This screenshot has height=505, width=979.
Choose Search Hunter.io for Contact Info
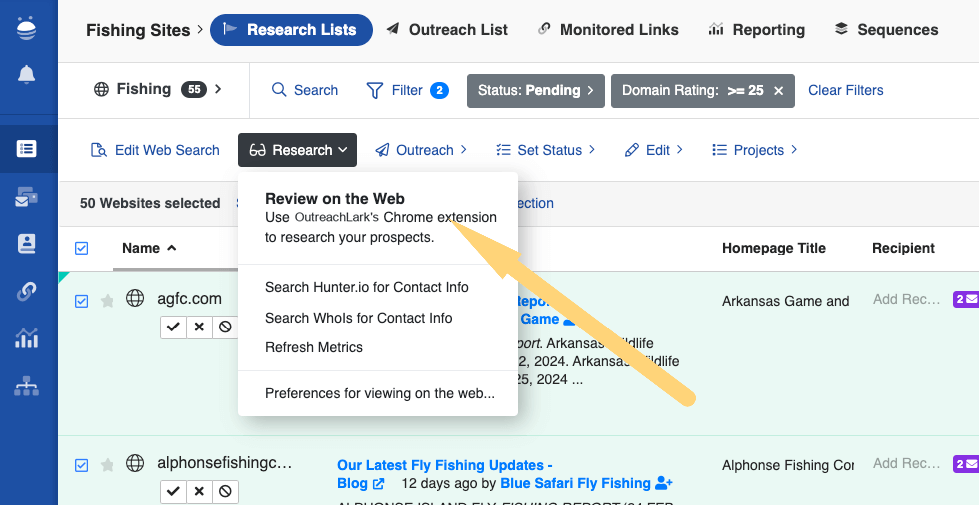click(367, 287)
